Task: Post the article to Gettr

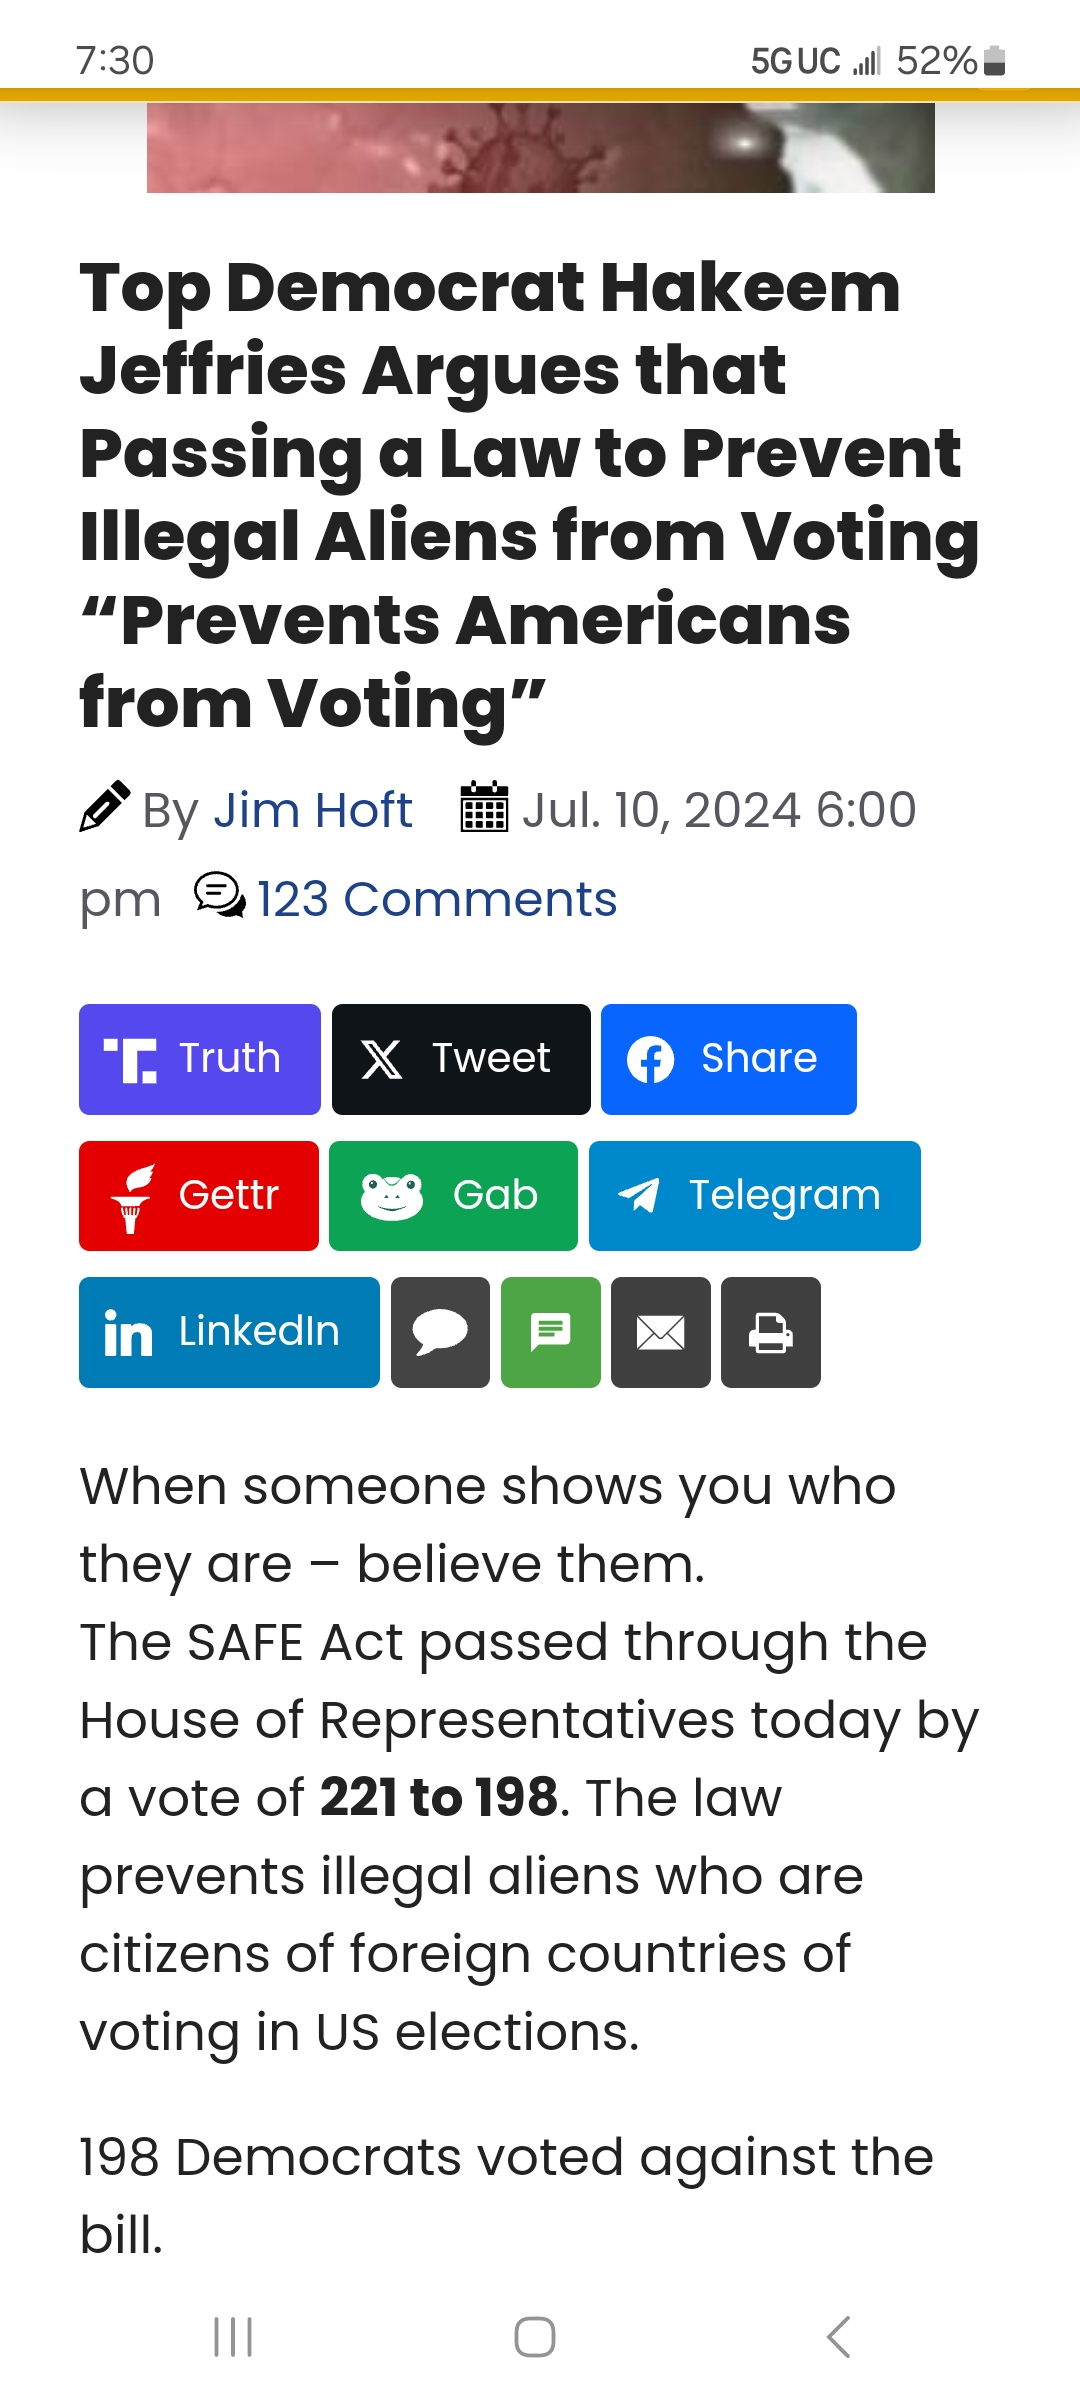Action: [x=199, y=1196]
